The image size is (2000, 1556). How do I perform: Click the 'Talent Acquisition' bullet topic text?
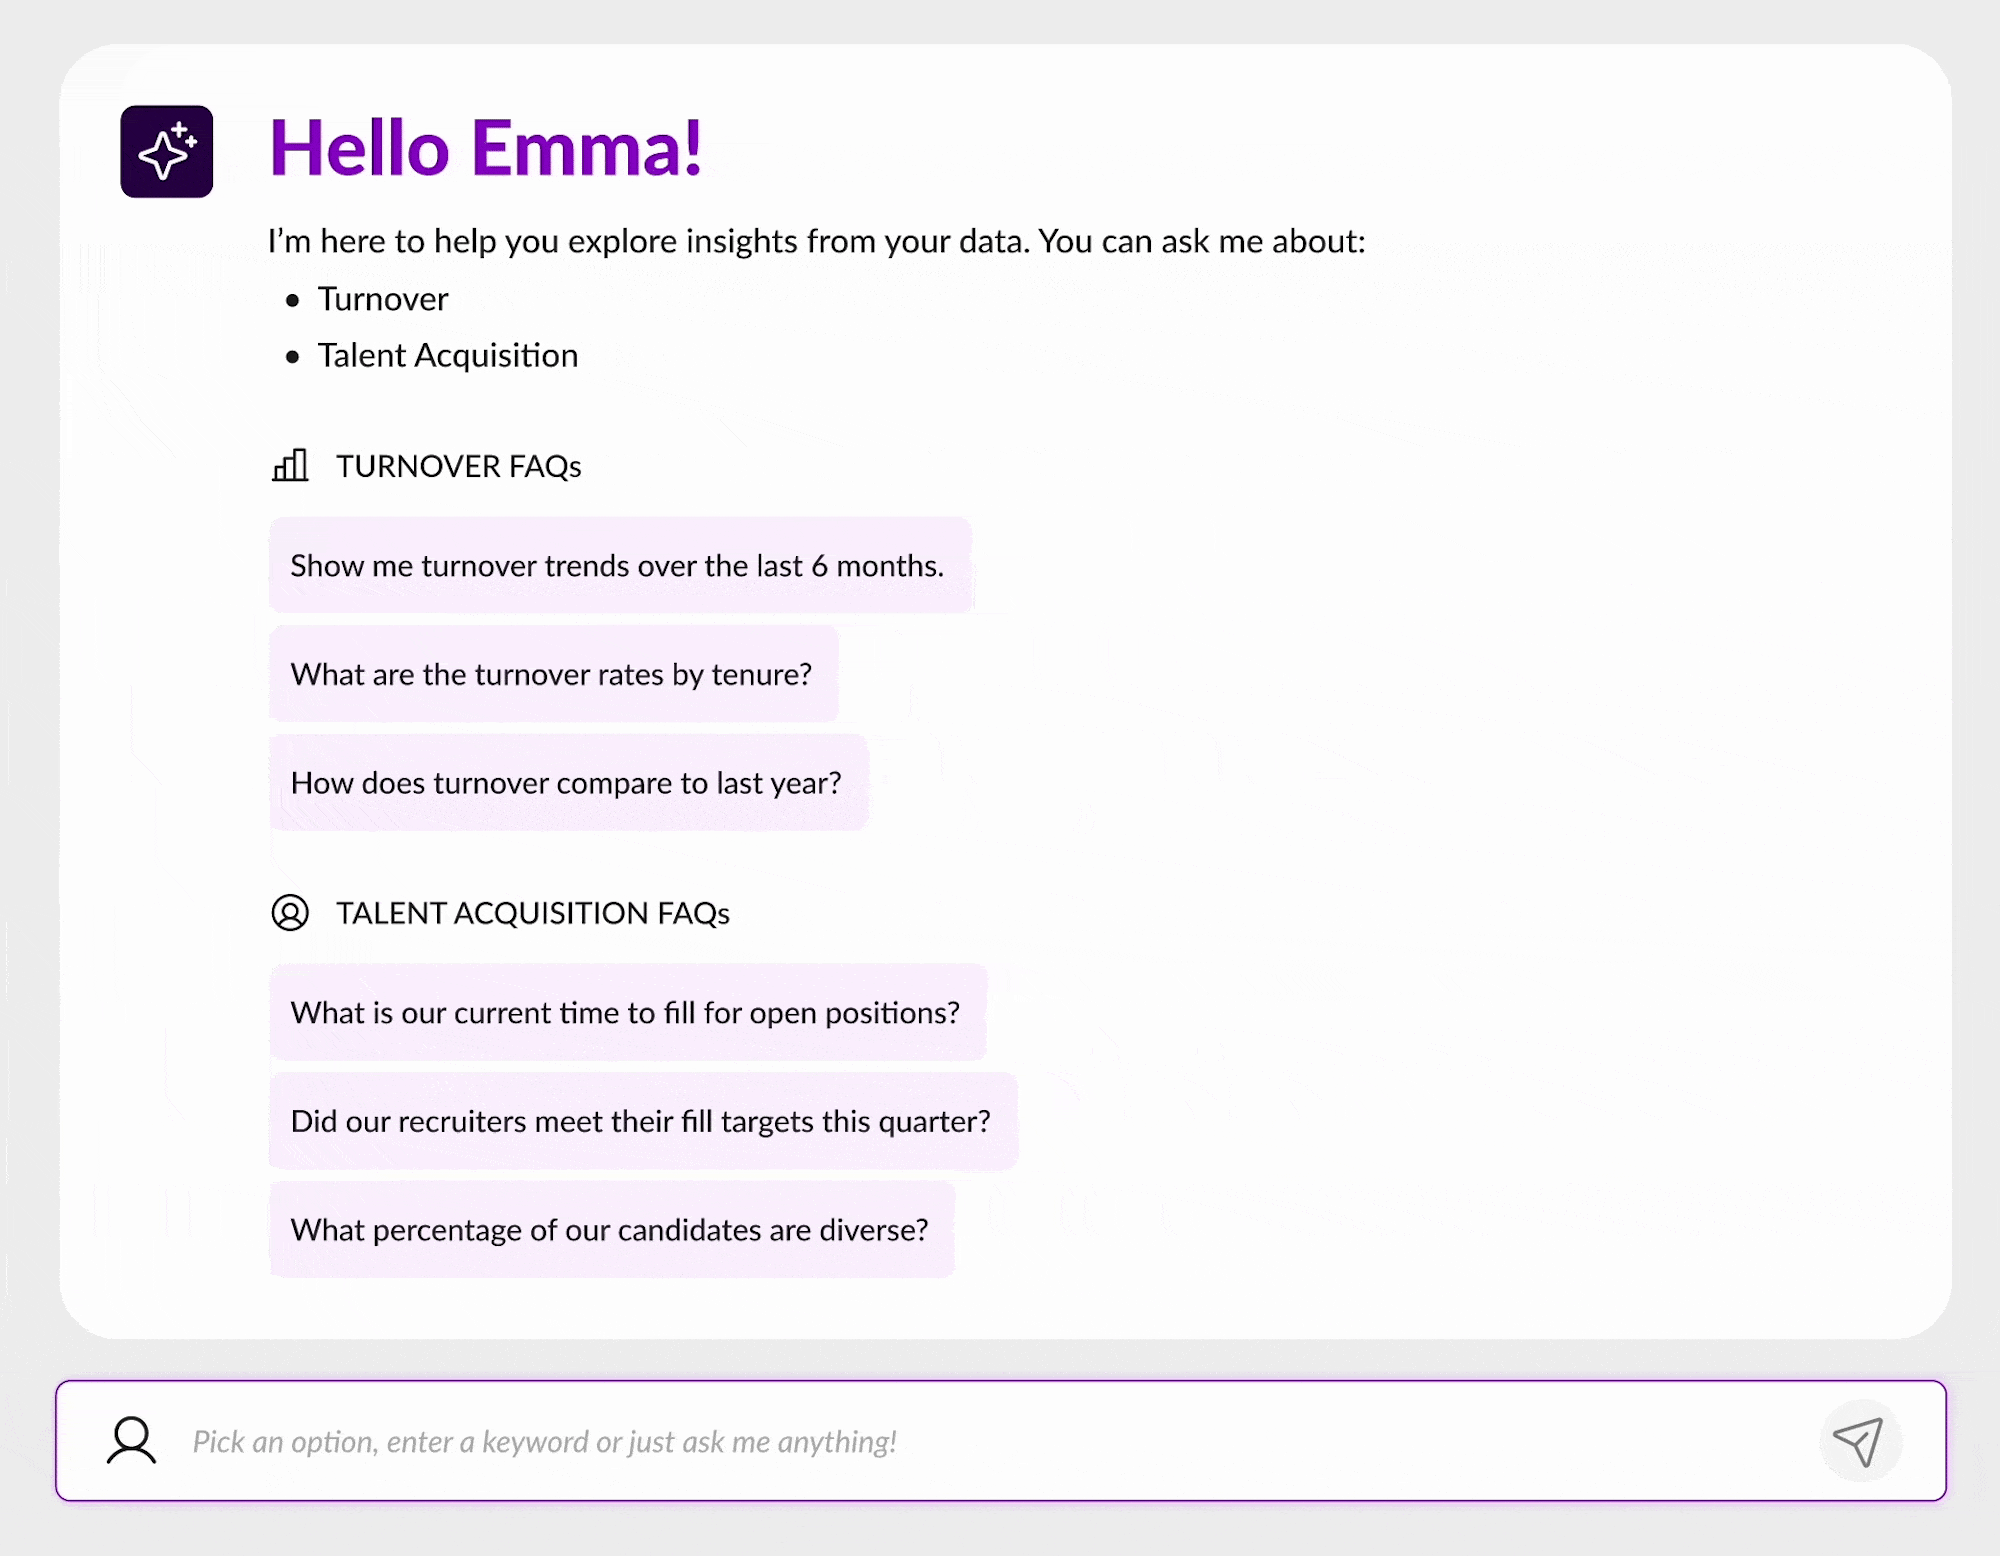coord(447,355)
